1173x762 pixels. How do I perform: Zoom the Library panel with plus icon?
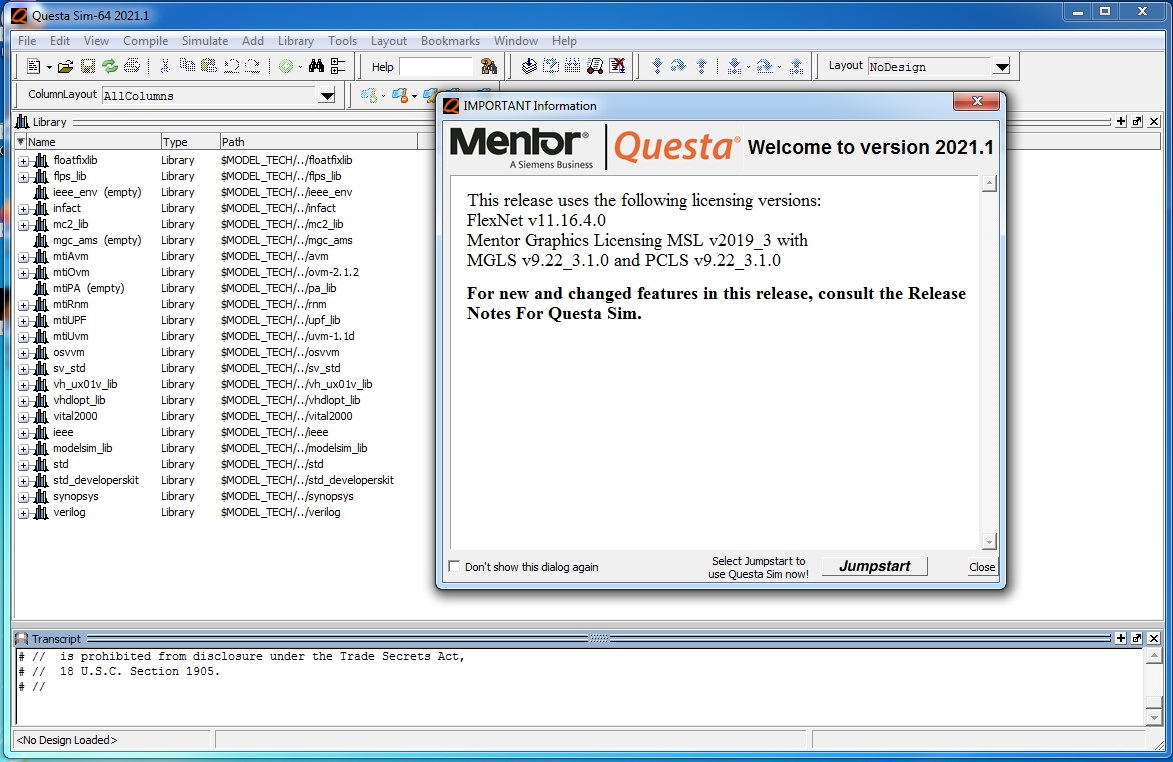tap(1121, 121)
